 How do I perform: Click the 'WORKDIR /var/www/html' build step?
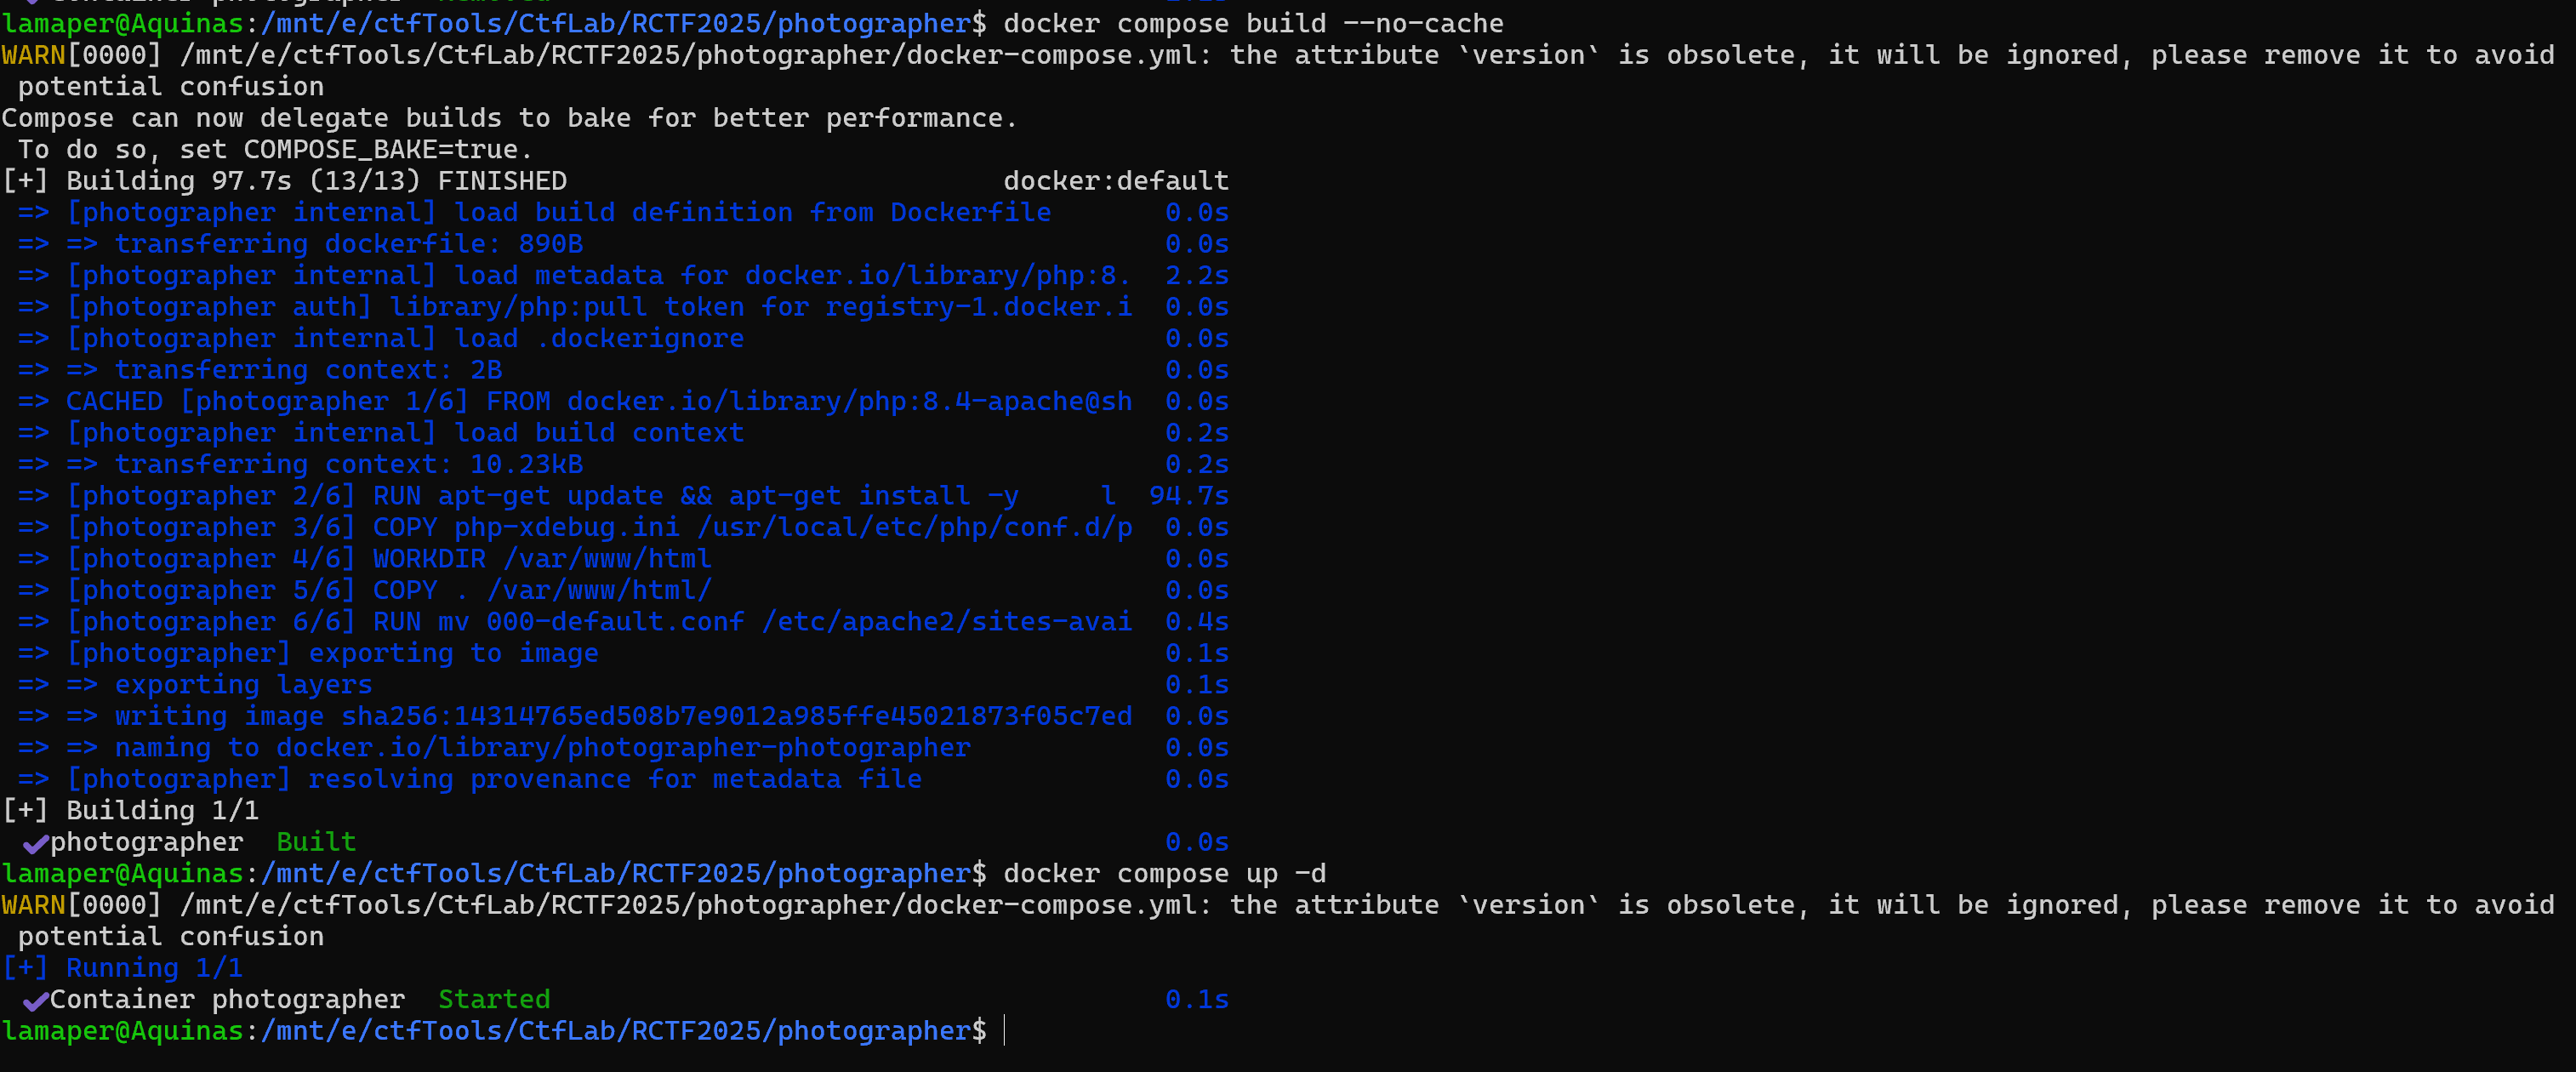541,559
